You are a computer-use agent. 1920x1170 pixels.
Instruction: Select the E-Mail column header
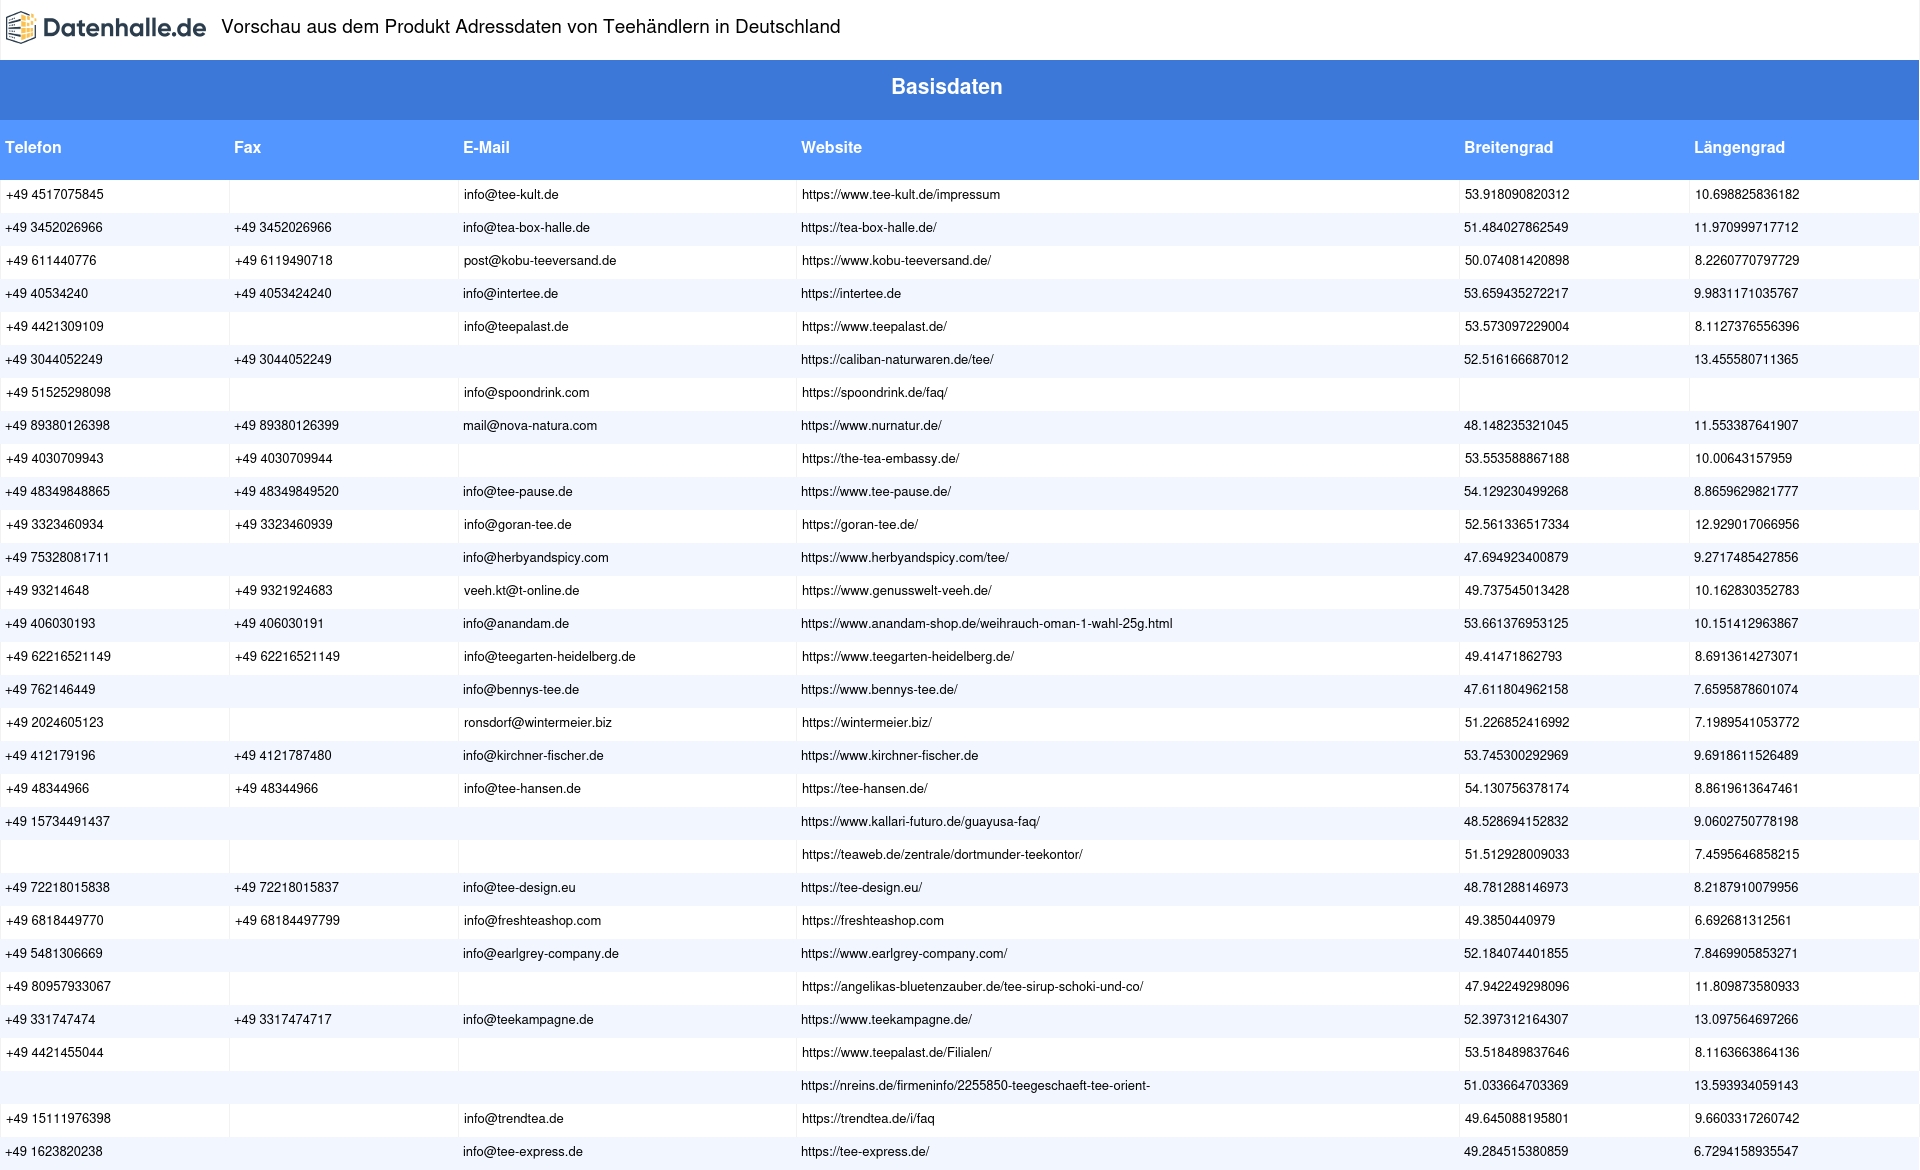(x=486, y=147)
